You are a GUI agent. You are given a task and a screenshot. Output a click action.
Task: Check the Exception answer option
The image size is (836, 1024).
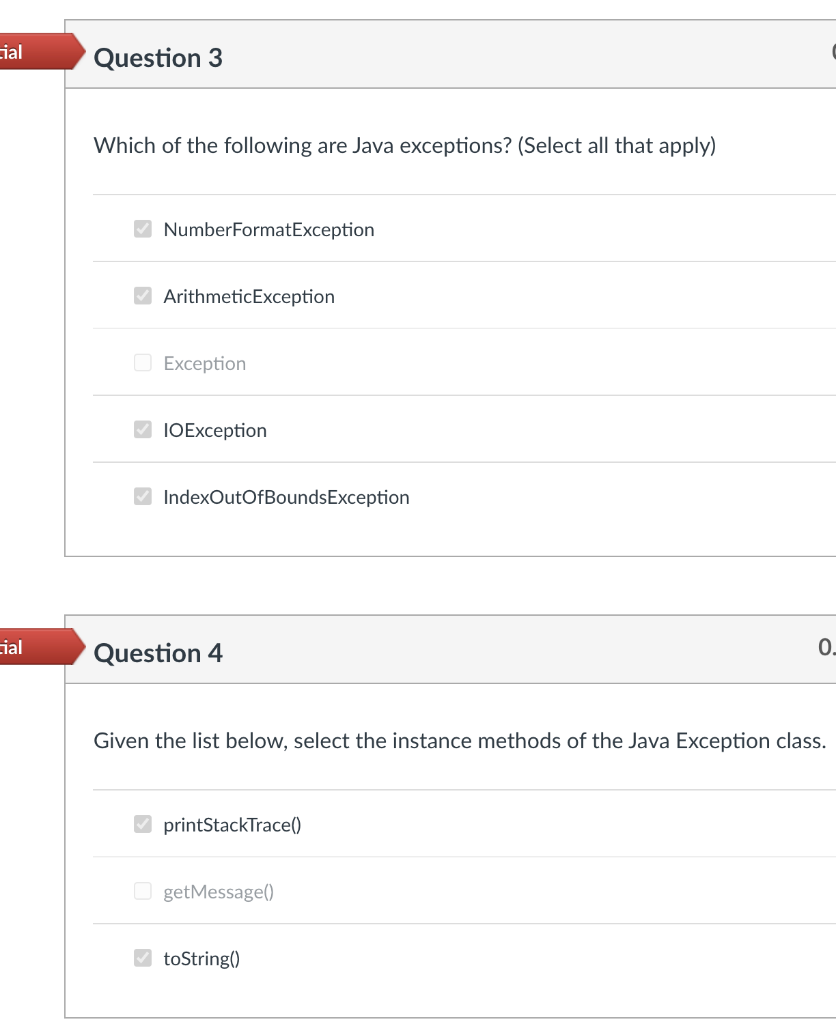pyautogui.click(x=143, y=362)
